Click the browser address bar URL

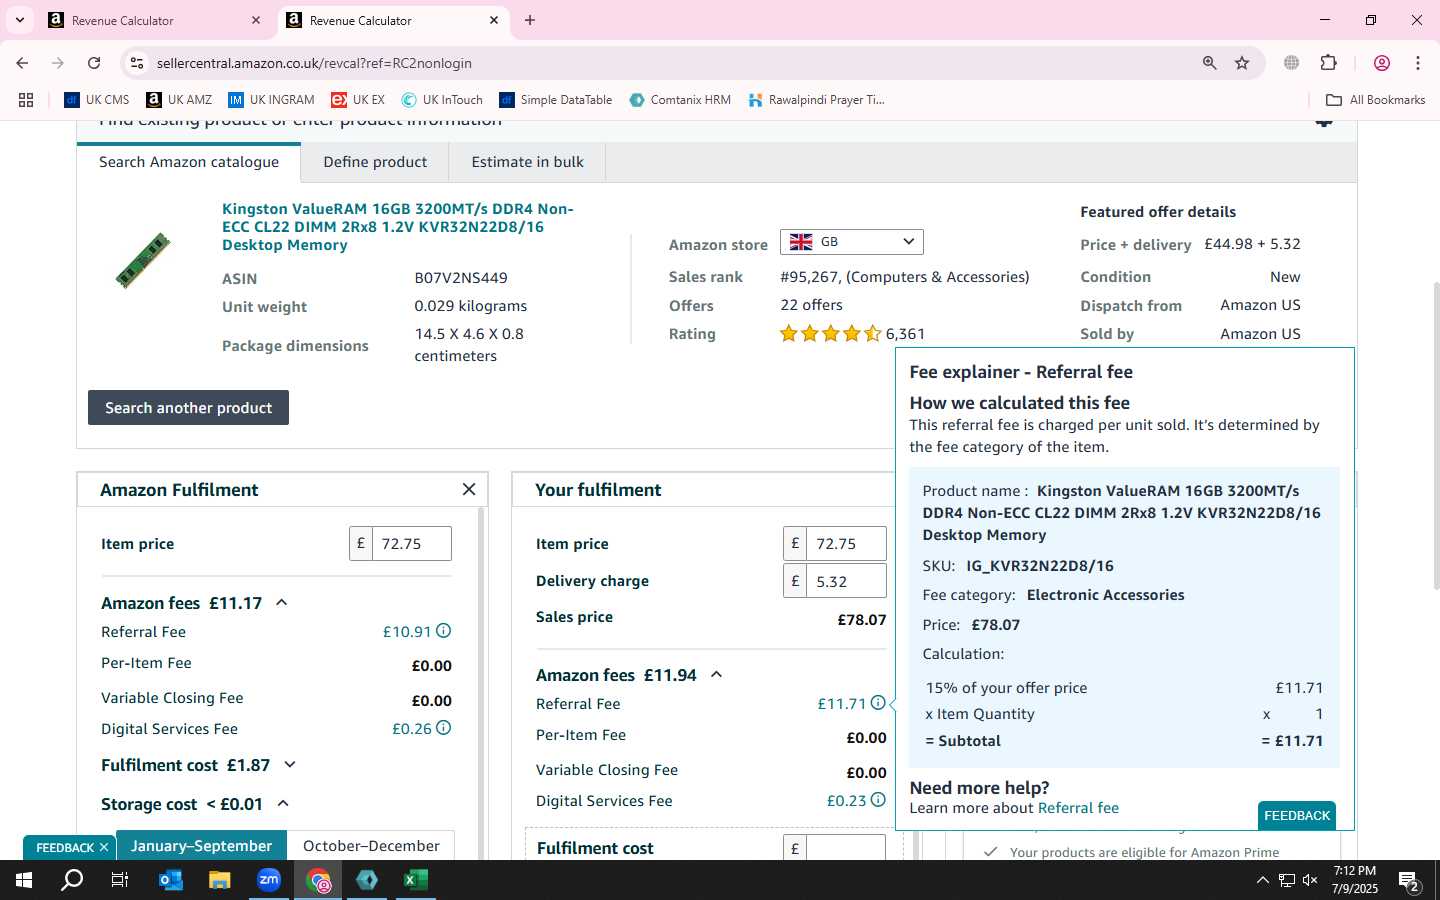click(x=314, y=63)
